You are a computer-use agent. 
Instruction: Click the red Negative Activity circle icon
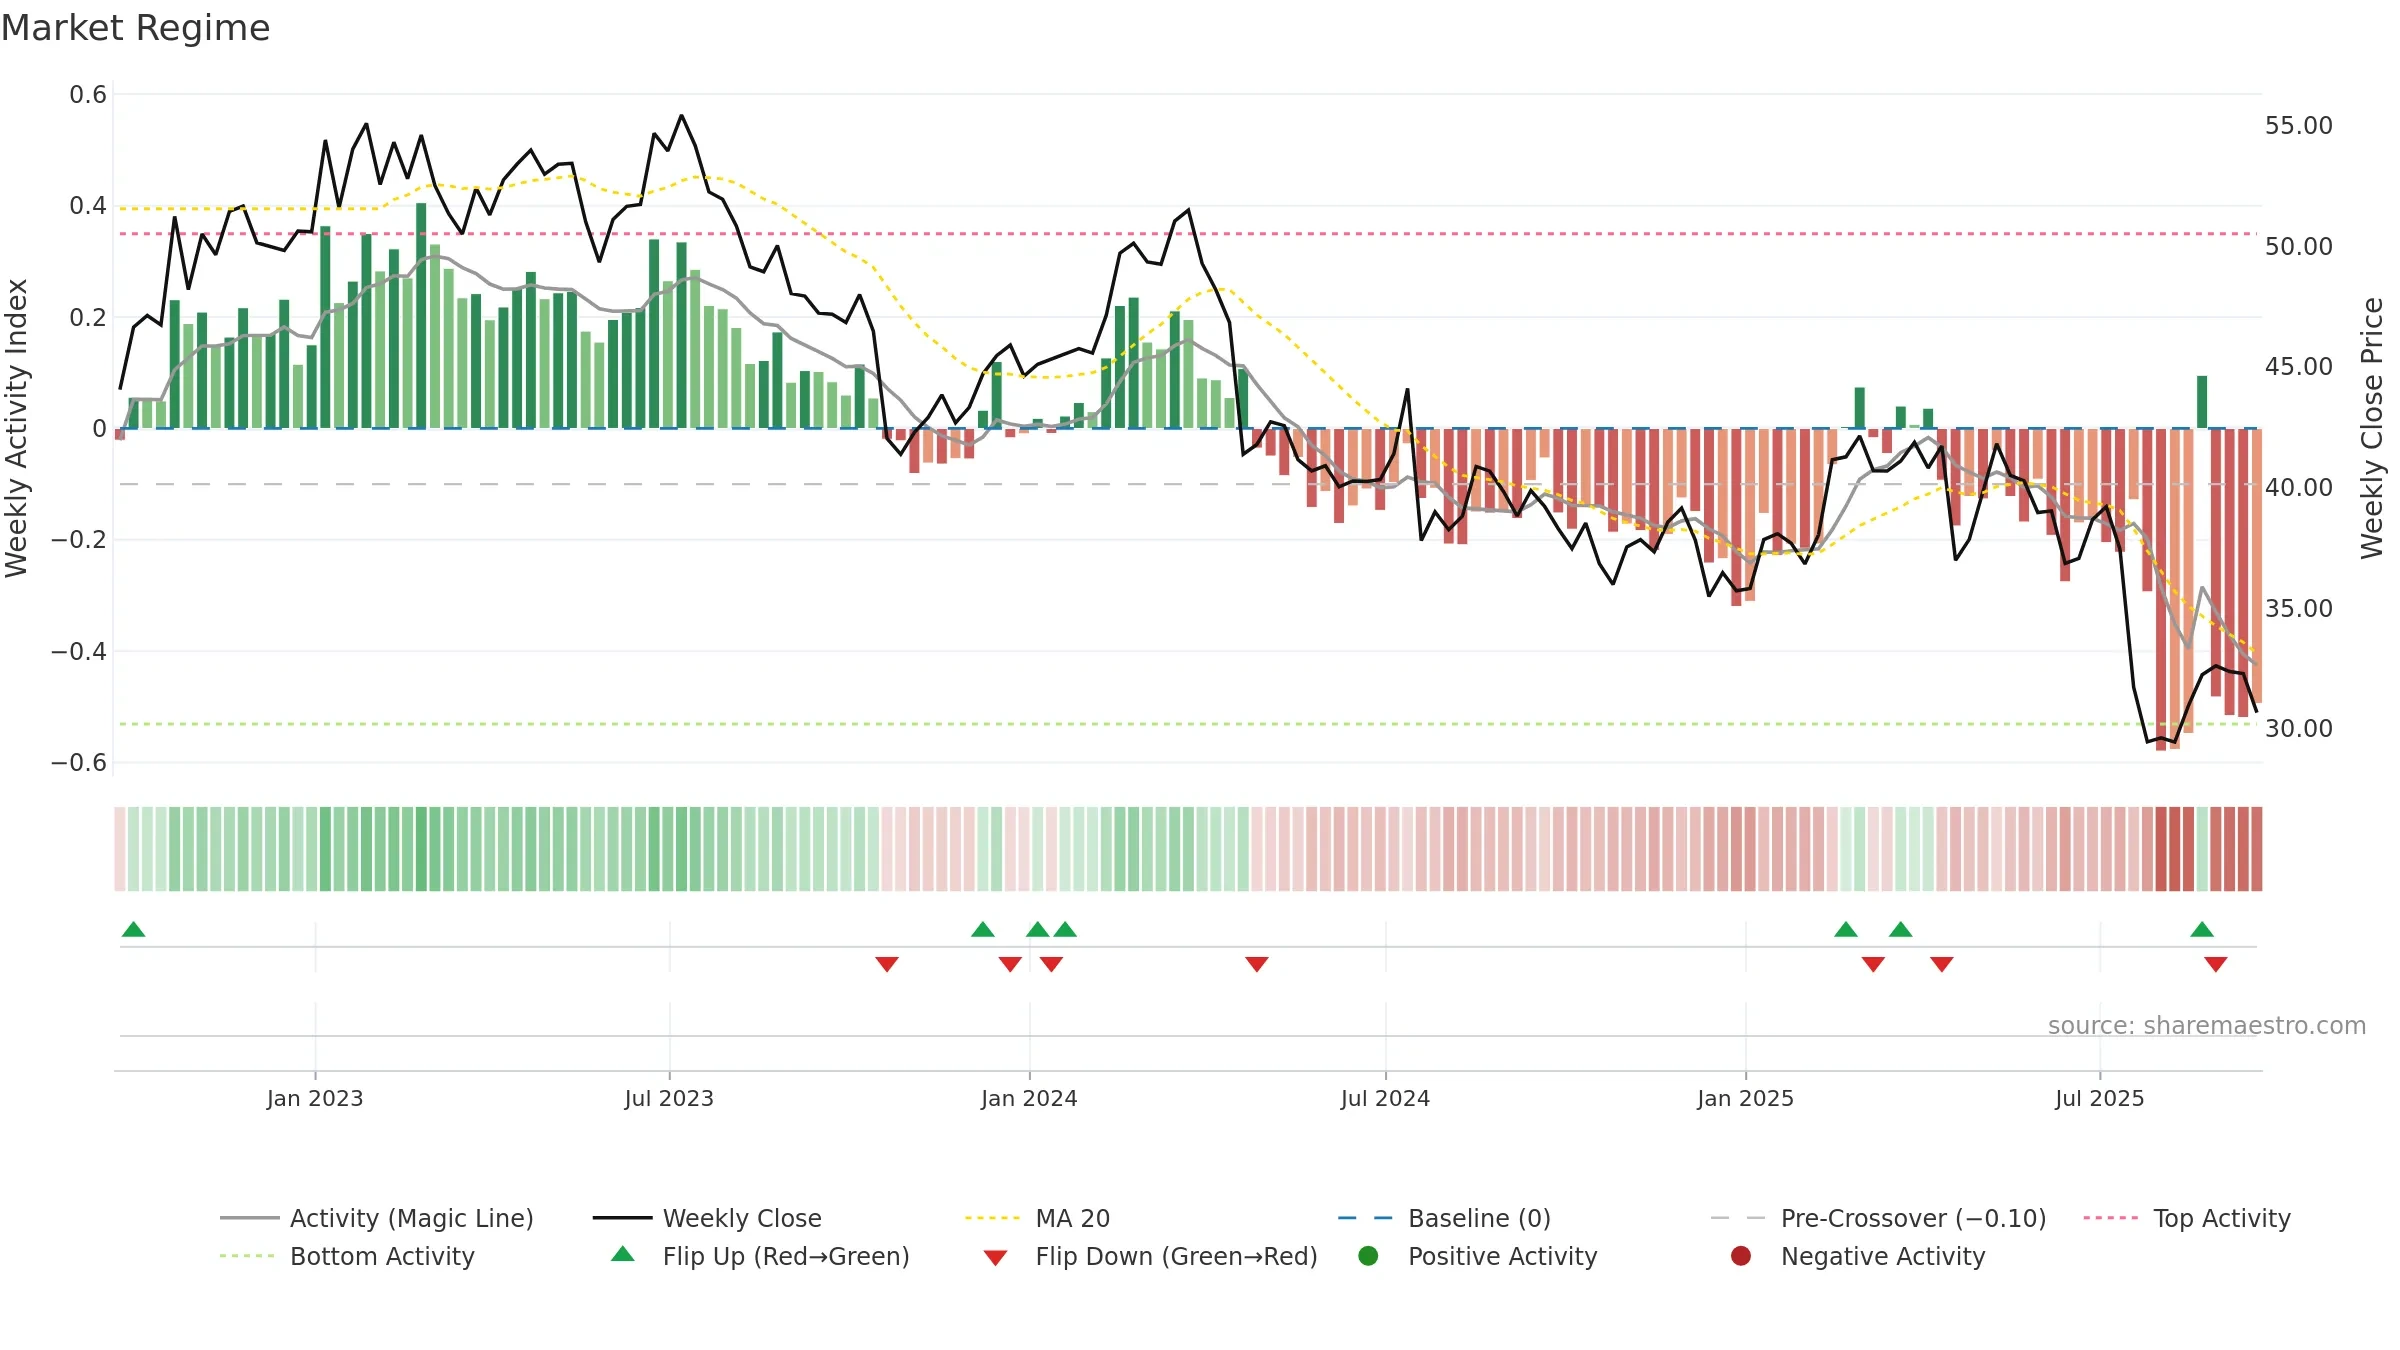pos(1741,1256)
